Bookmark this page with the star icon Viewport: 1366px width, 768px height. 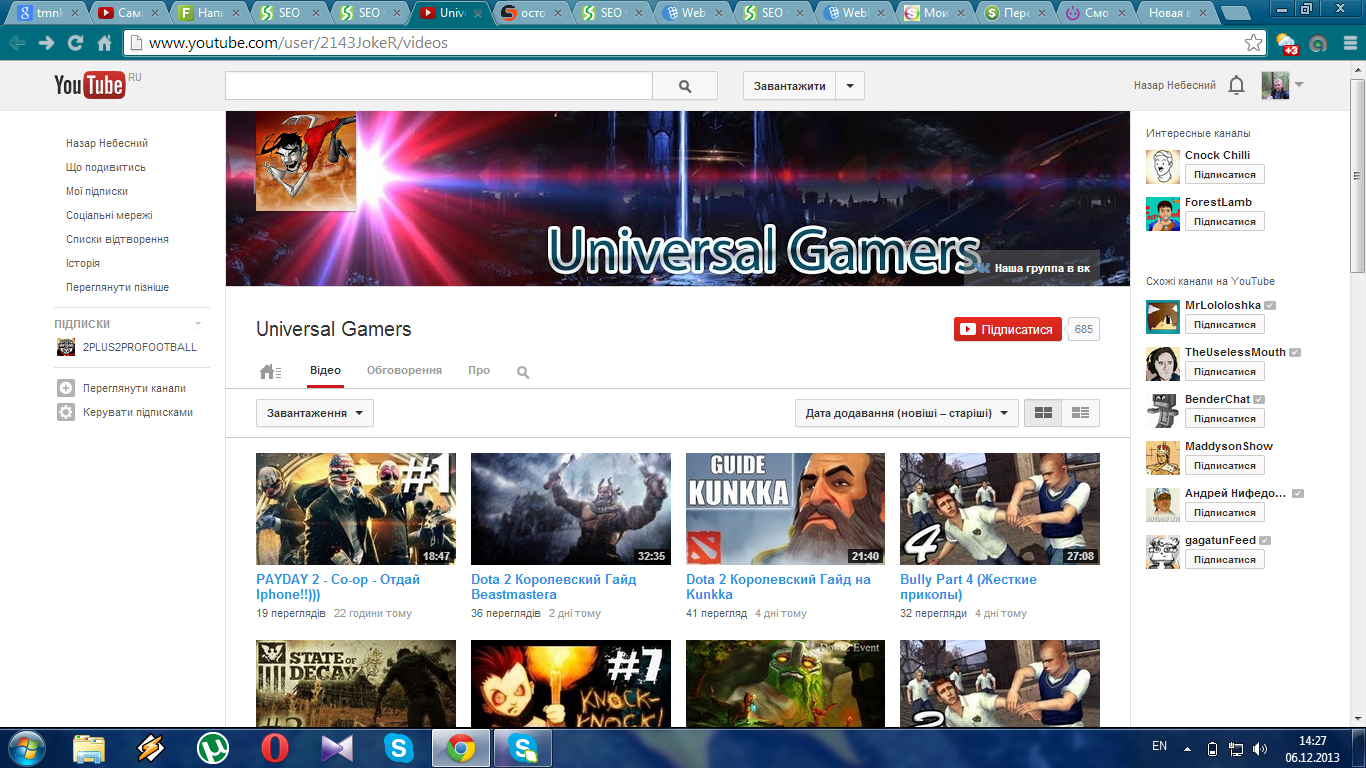(1253, 43)
